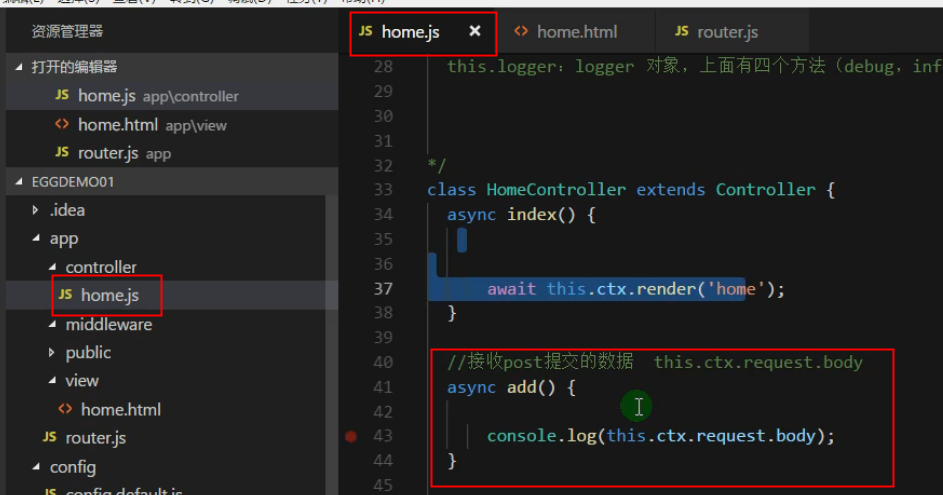Click the 资源管理器 panel title

(67, 31)
